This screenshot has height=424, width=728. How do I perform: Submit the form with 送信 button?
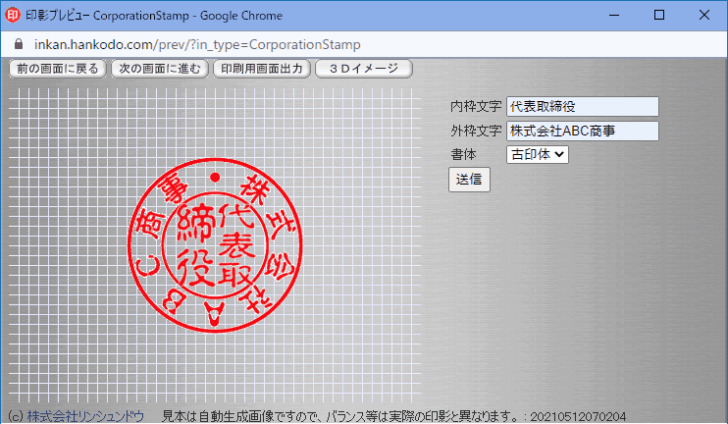click(x=468, y=180)
